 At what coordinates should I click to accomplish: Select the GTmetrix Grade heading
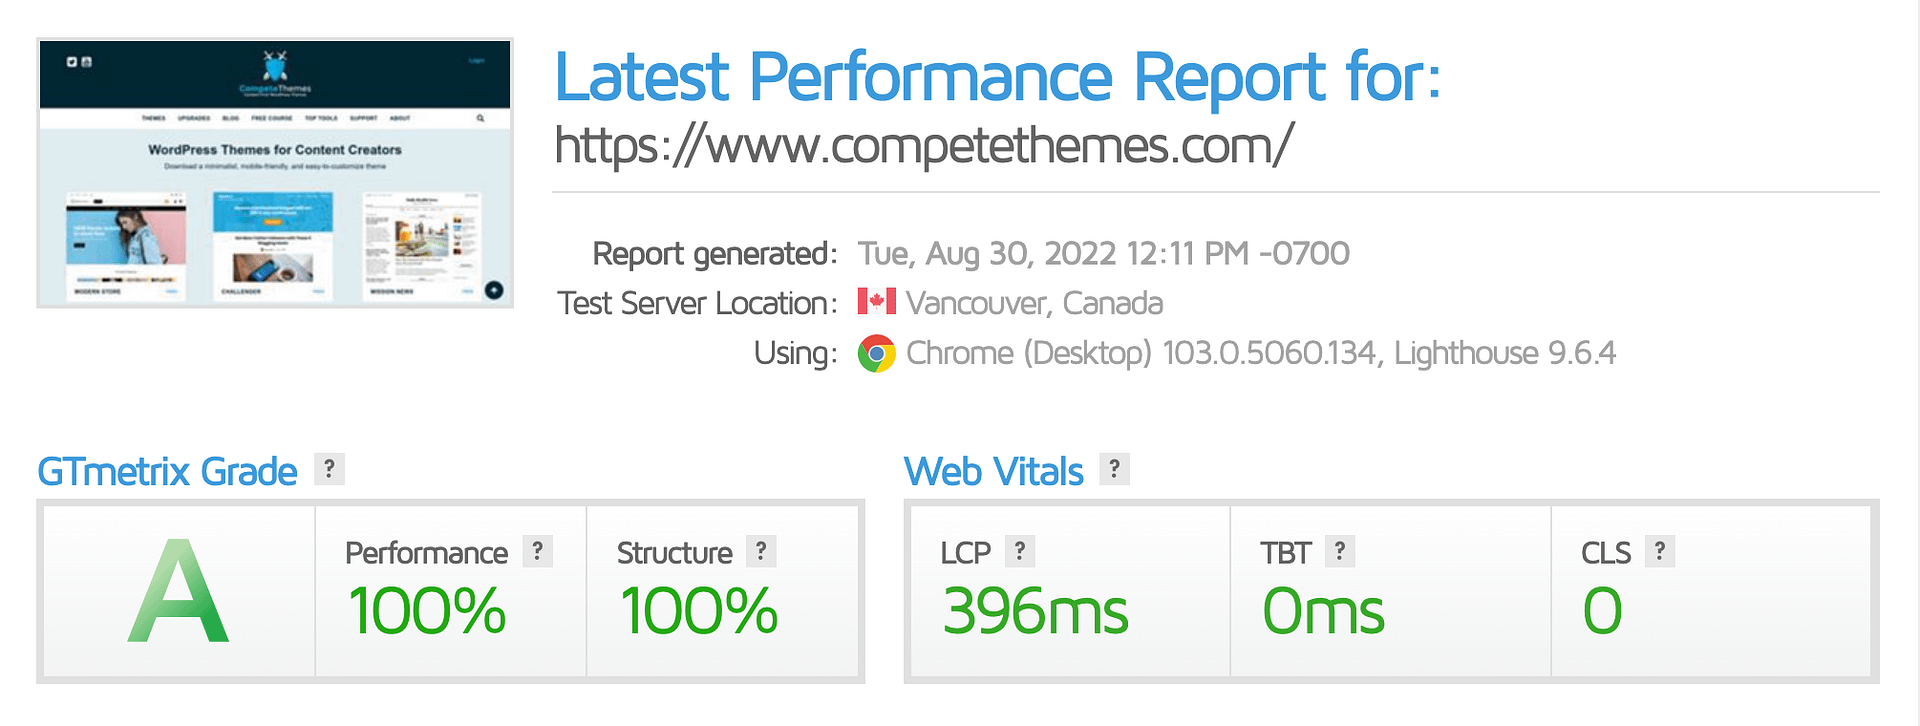tap(167, 472)
